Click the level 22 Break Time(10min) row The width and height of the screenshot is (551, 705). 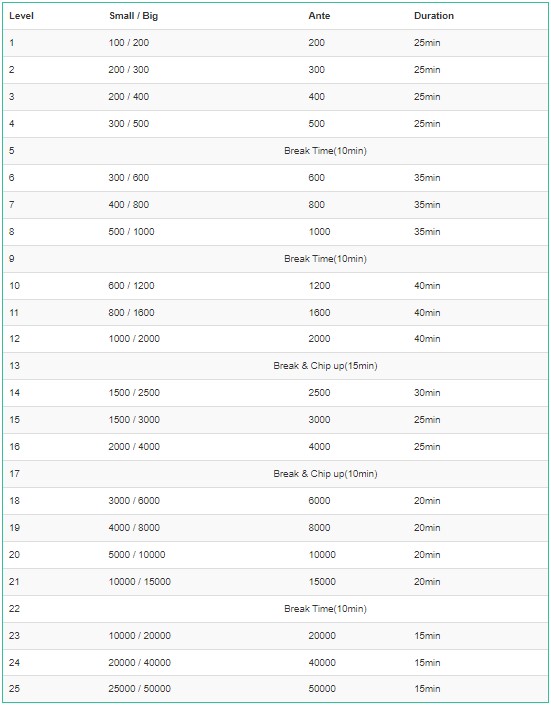point(275,608)
